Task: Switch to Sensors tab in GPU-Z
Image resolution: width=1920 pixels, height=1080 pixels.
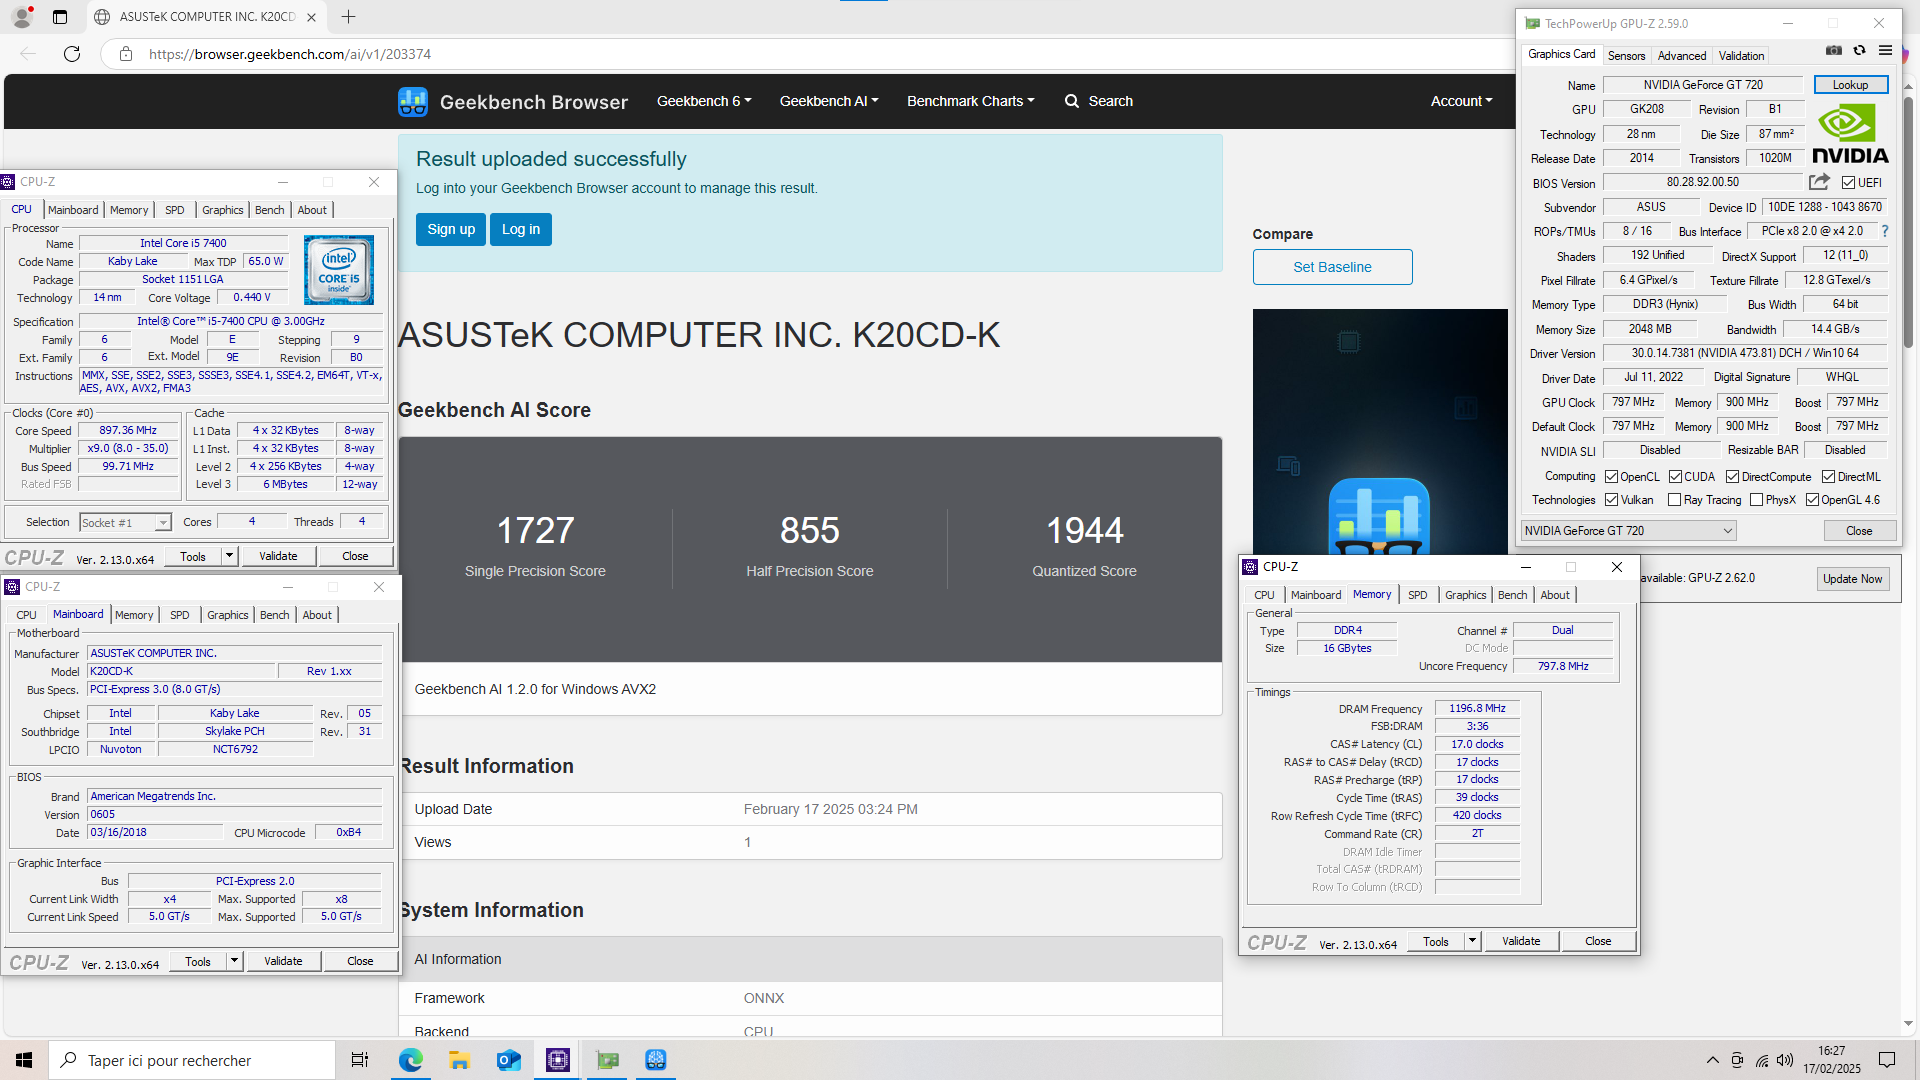Action: pyautogui.click(x=1626, y=56)
